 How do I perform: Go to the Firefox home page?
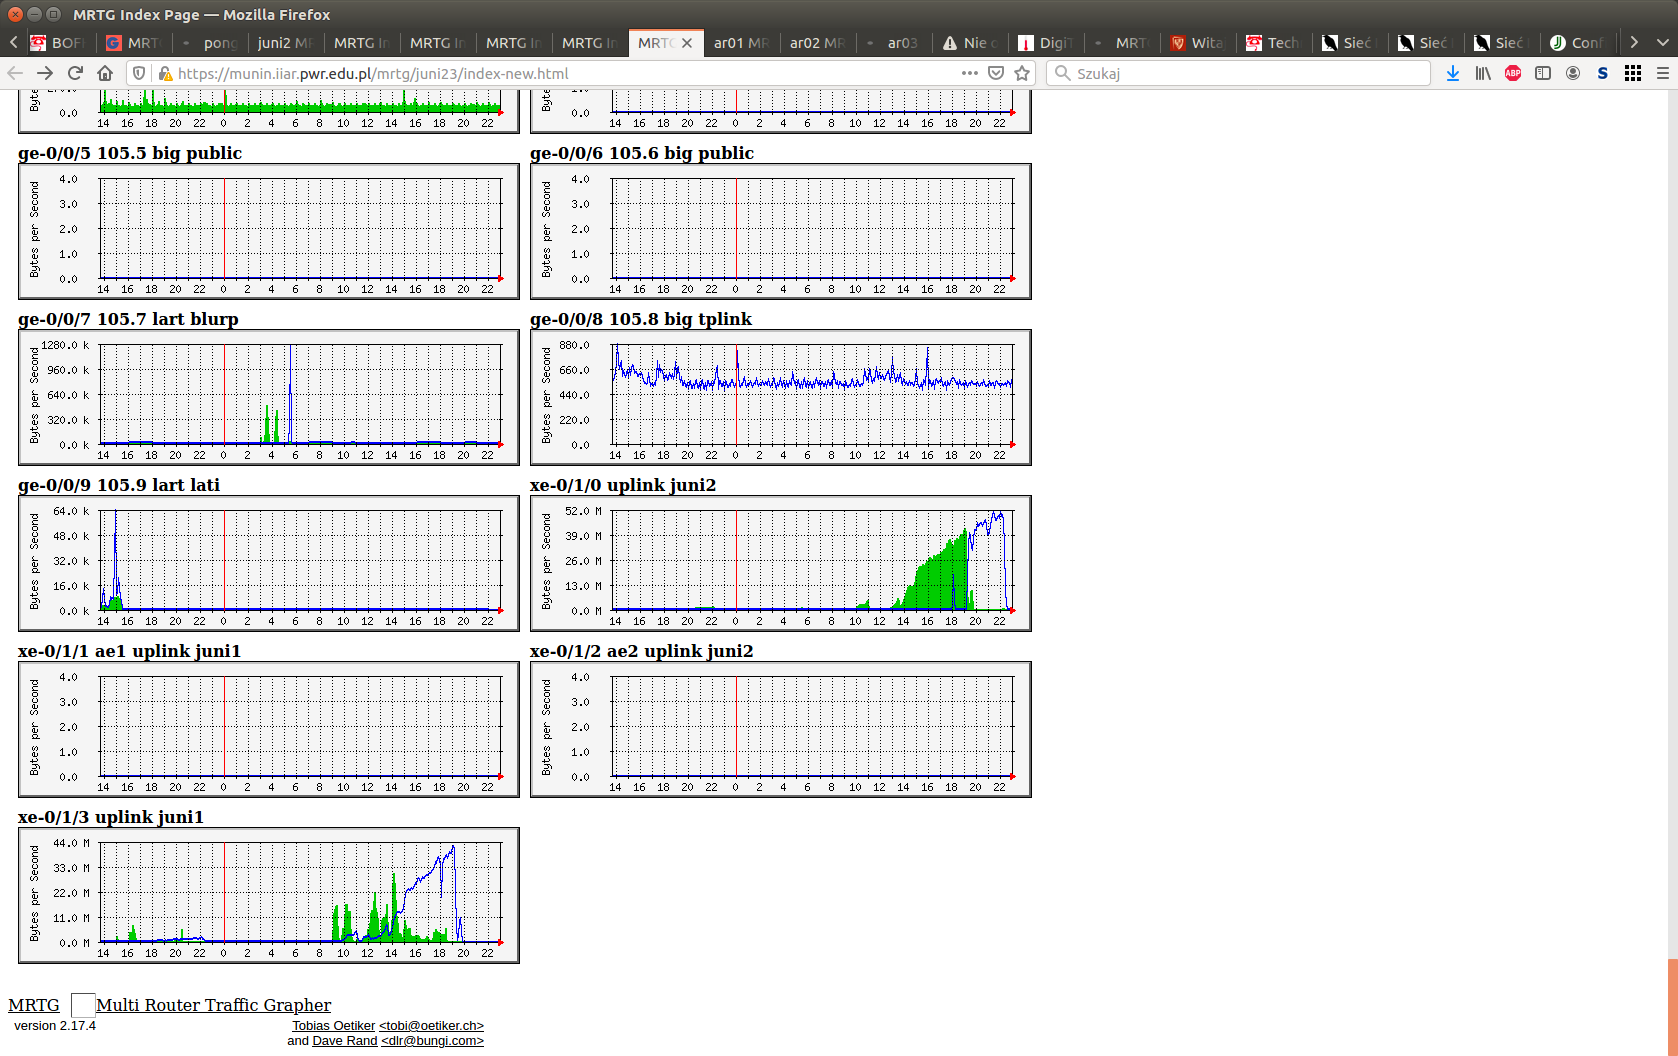pos(105,73)
